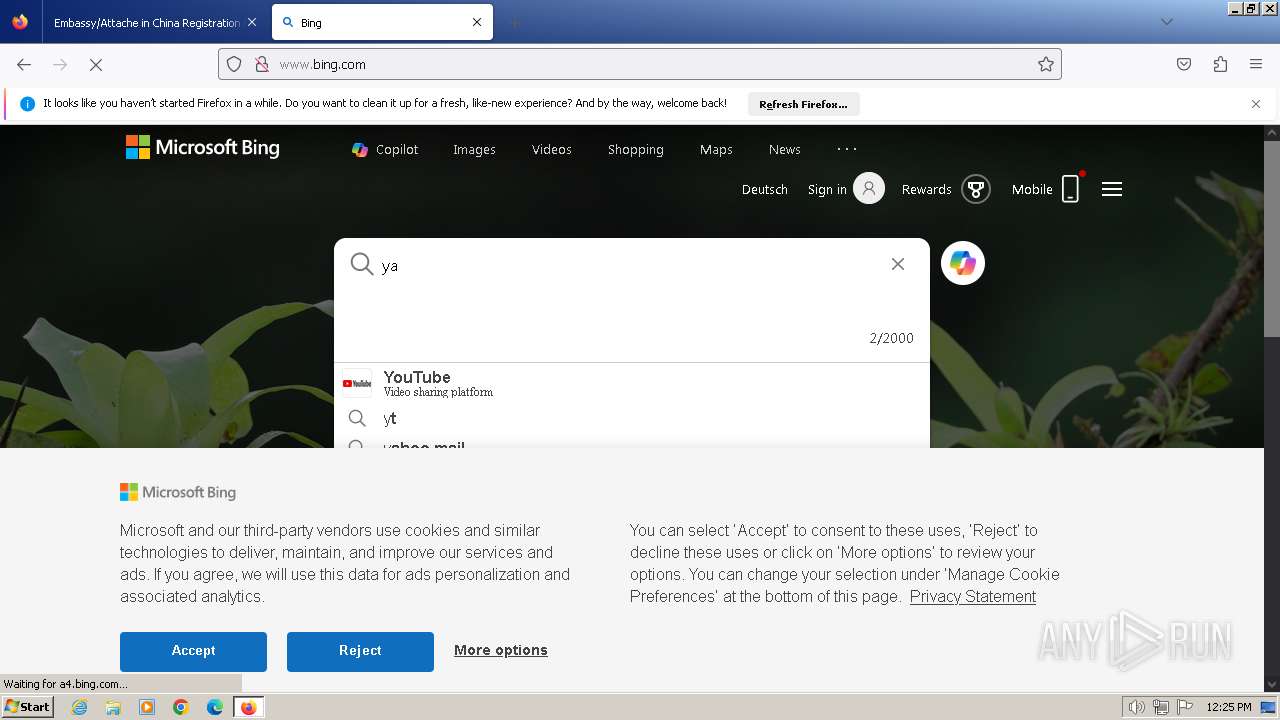Open the Images tab

(474, 149)
